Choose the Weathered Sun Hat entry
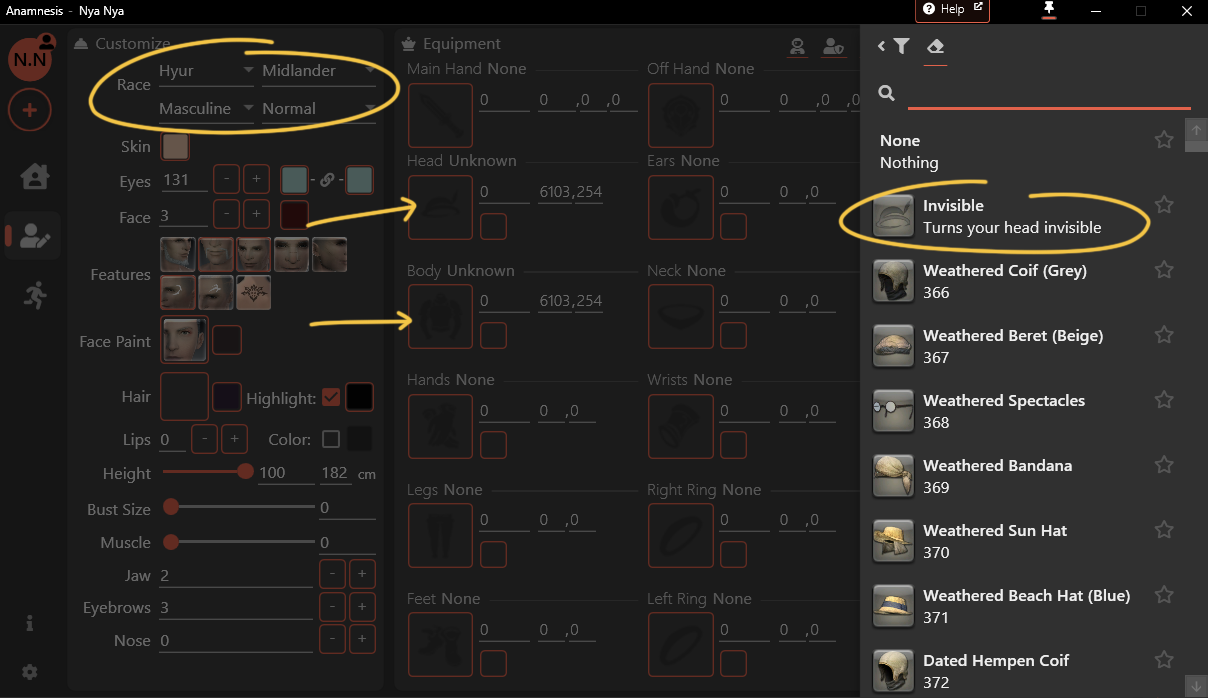Image resolution: width=1208 pixels, height=698 pixels. tap(995, 541)
